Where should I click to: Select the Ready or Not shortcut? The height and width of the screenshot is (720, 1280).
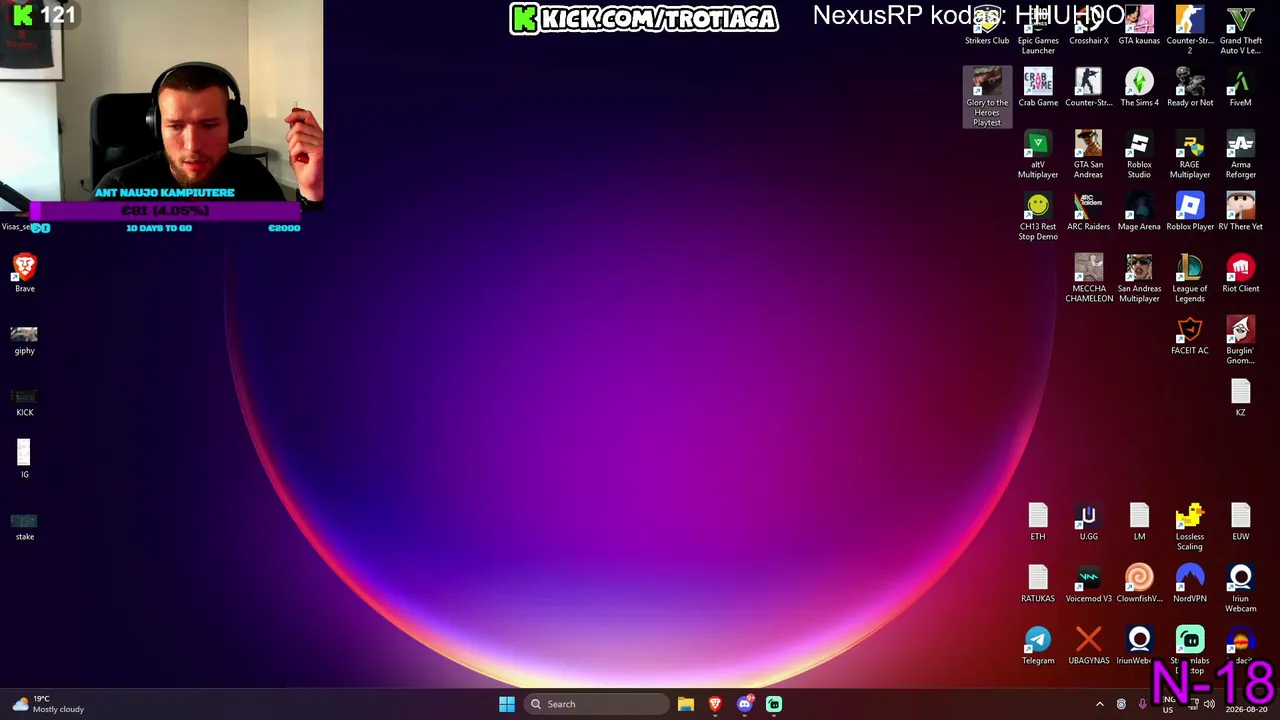coord(1190,88)
